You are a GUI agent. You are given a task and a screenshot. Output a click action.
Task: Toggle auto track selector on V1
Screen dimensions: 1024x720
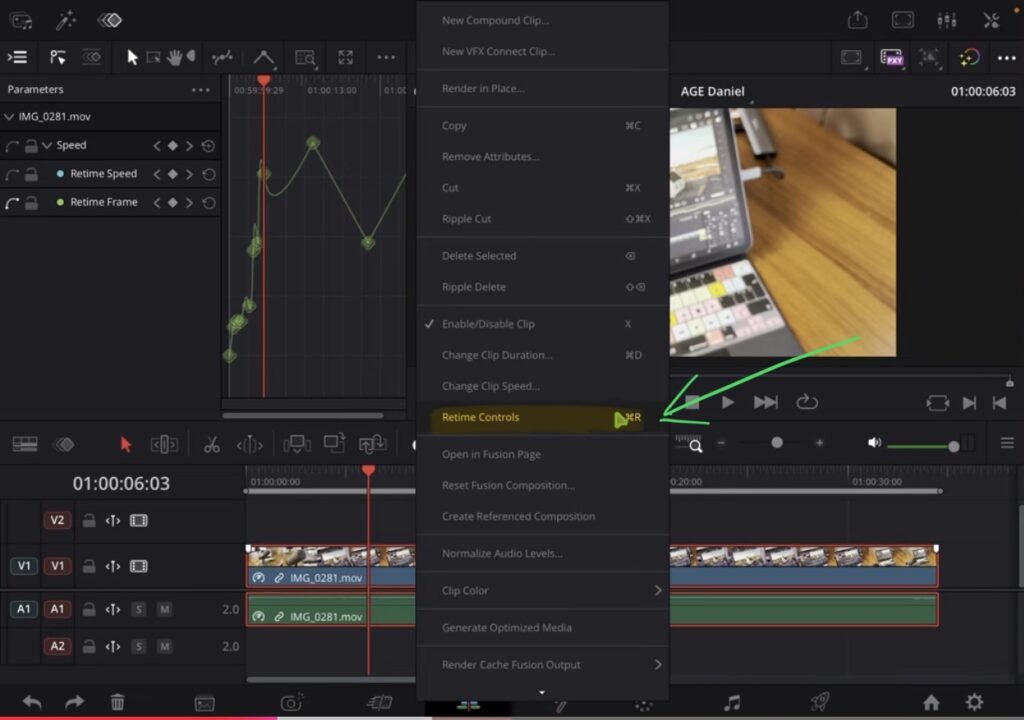pyautogui.click(x=113, y=566)
